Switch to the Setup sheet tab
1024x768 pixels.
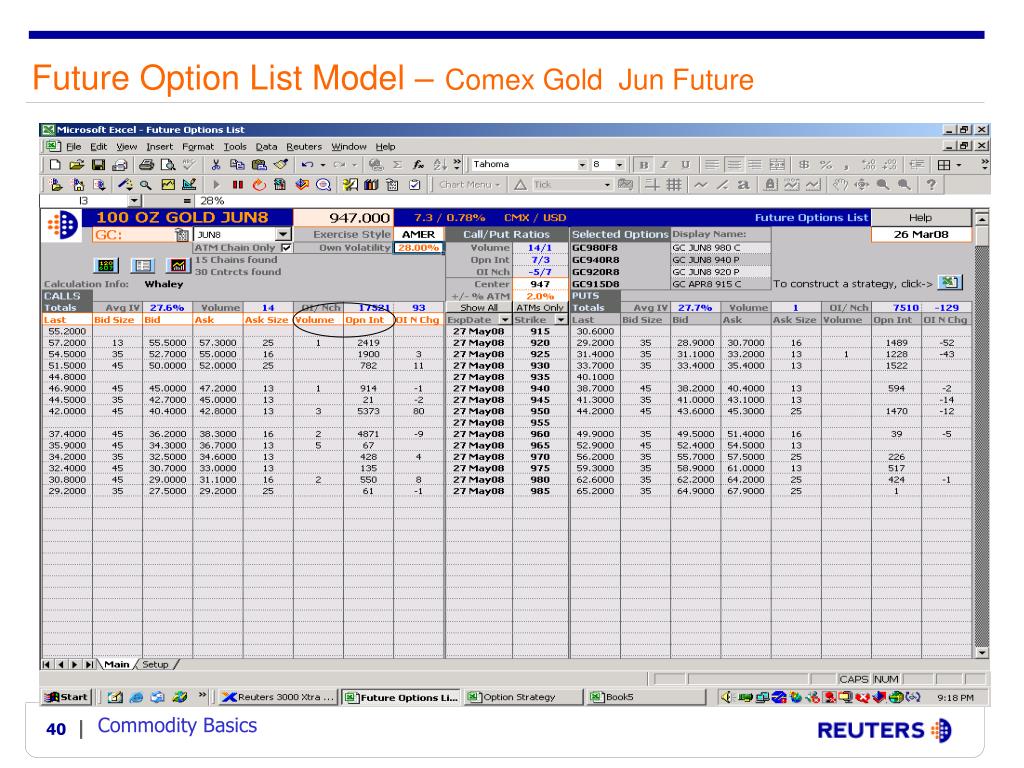click(x=155, y=665)
